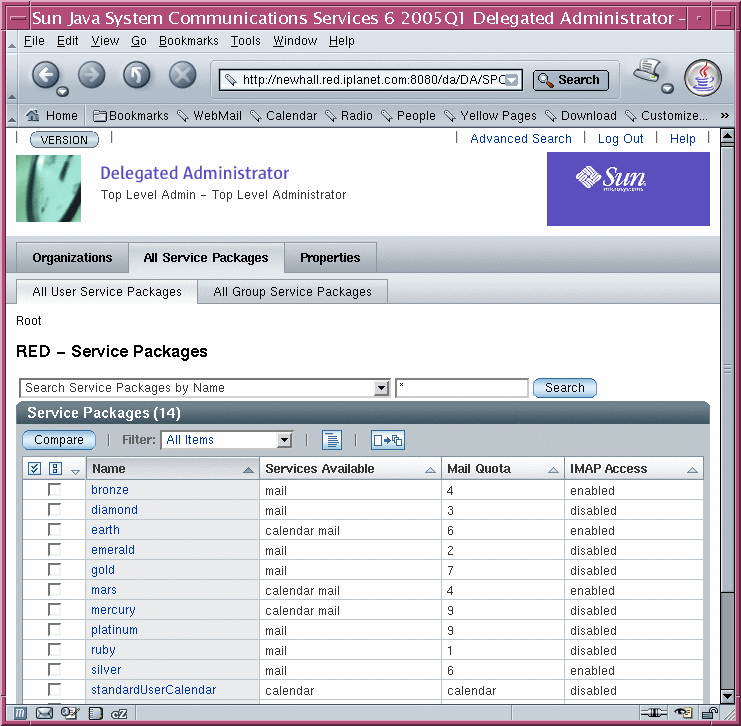741x726 pixels.
Task: Check the box for gold package
Action: coord(54,570)
